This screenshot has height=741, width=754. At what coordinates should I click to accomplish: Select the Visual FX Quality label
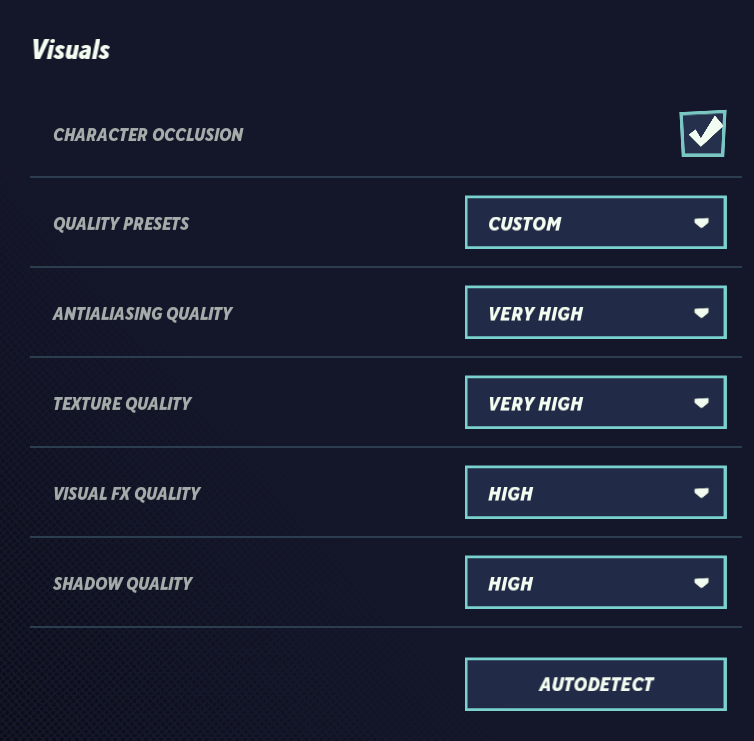point(127,494)
